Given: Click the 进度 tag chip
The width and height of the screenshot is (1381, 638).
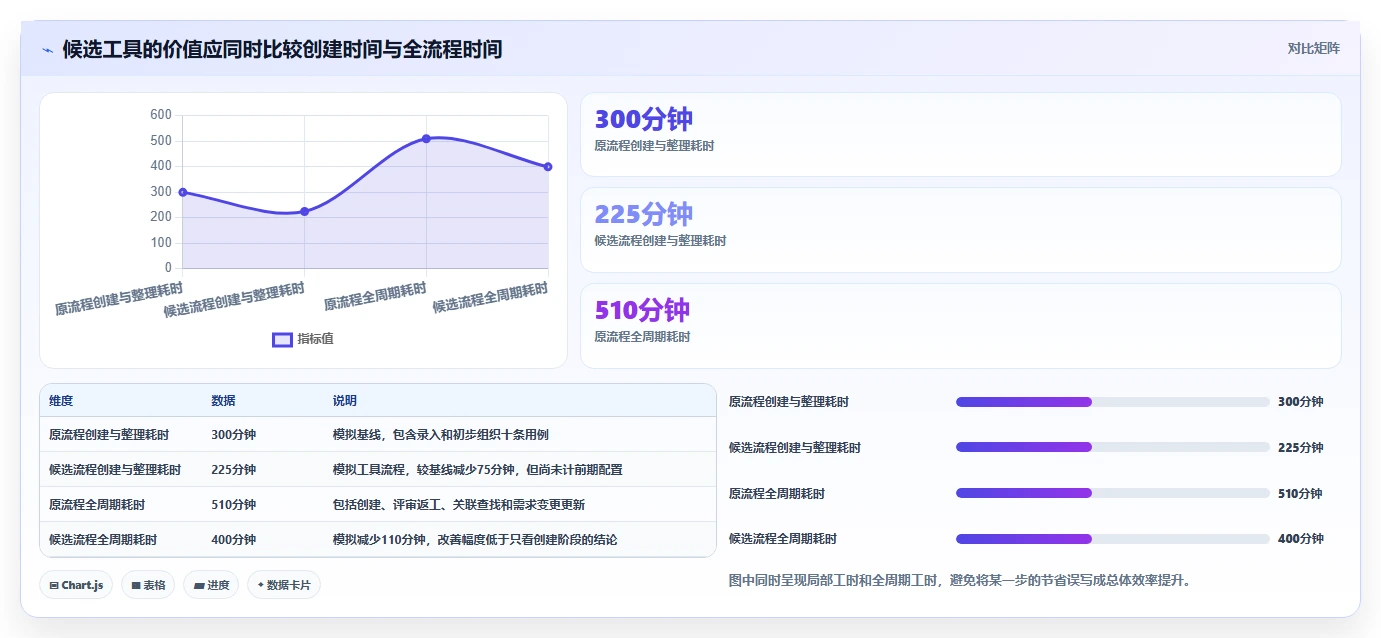Looking at the screenshot, I should pyautogui.click(x=211, y=585).
